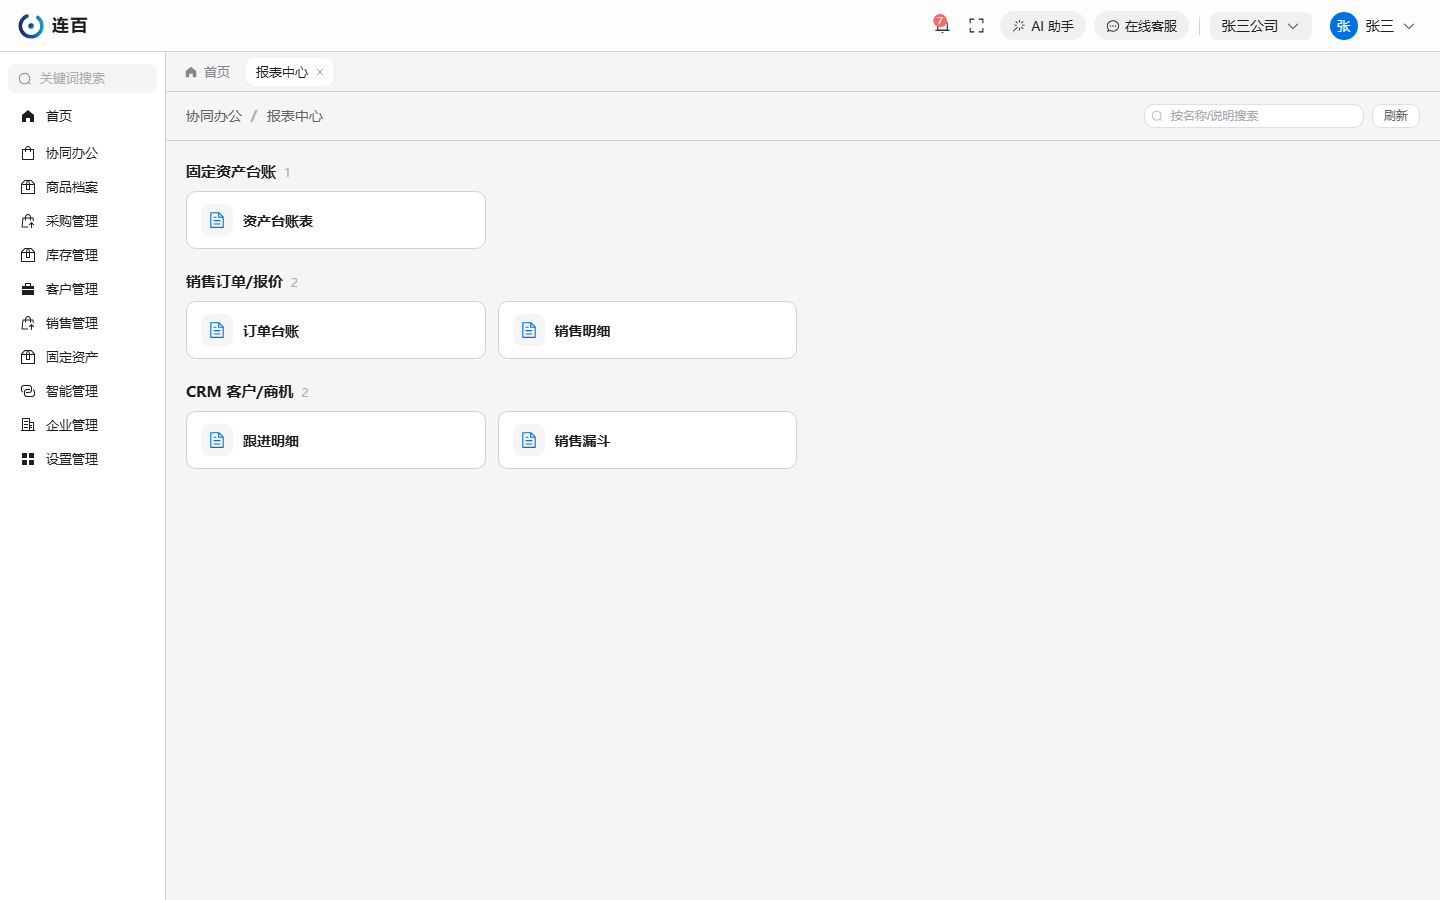This screenshot has height=900, width=1440.
Task: Open the AI 助手 assistant
Action: point(1043,26)
